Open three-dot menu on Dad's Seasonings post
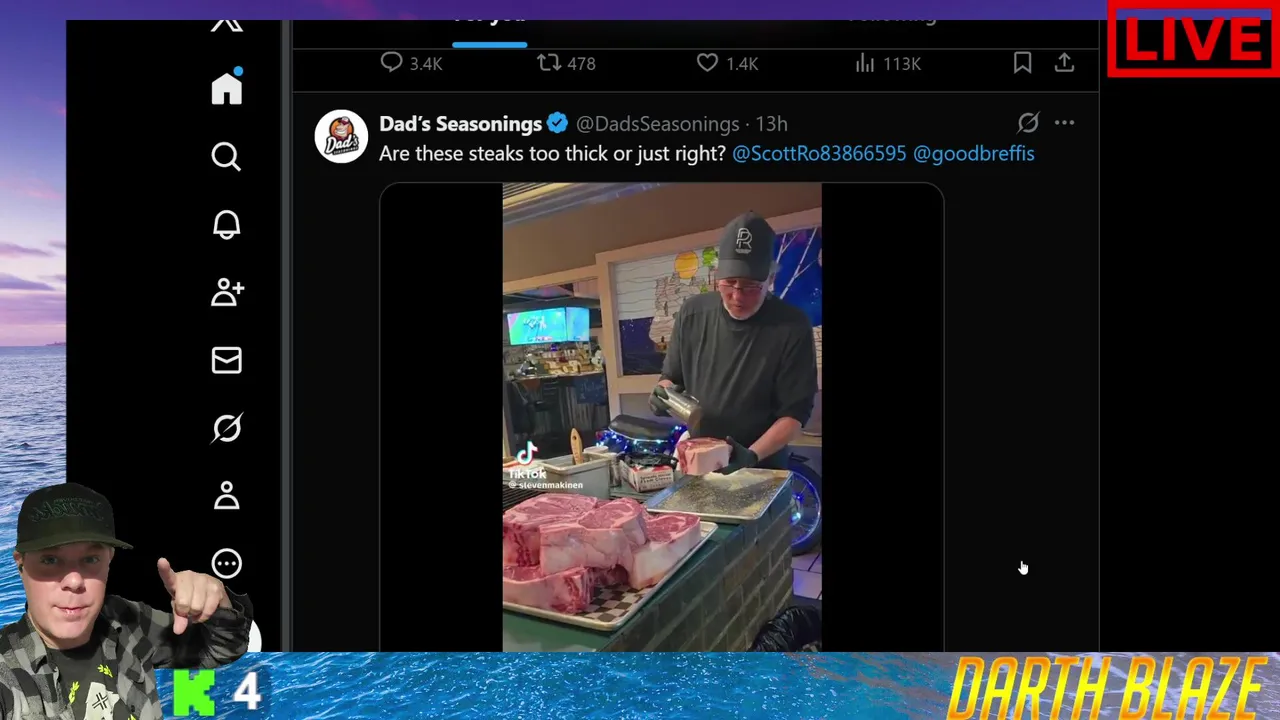 click(1064, 123)
